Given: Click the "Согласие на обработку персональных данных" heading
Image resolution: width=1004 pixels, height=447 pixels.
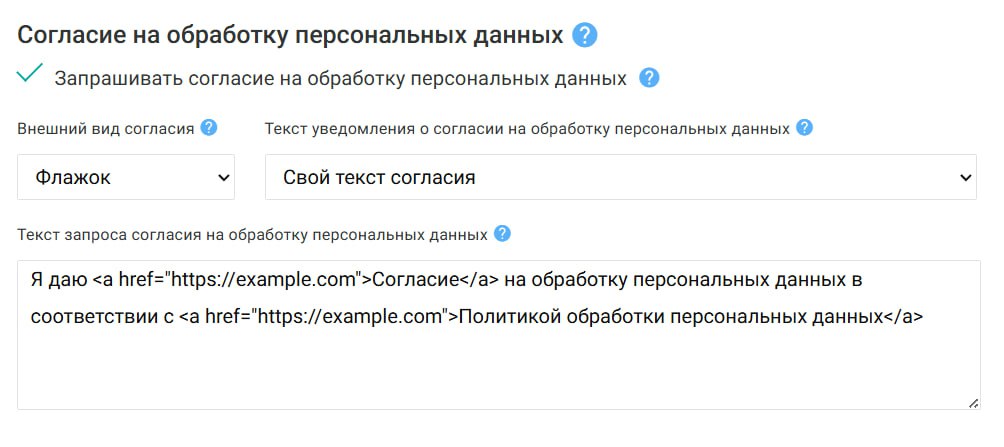Looking at the screenshot, I should point(291,36).
